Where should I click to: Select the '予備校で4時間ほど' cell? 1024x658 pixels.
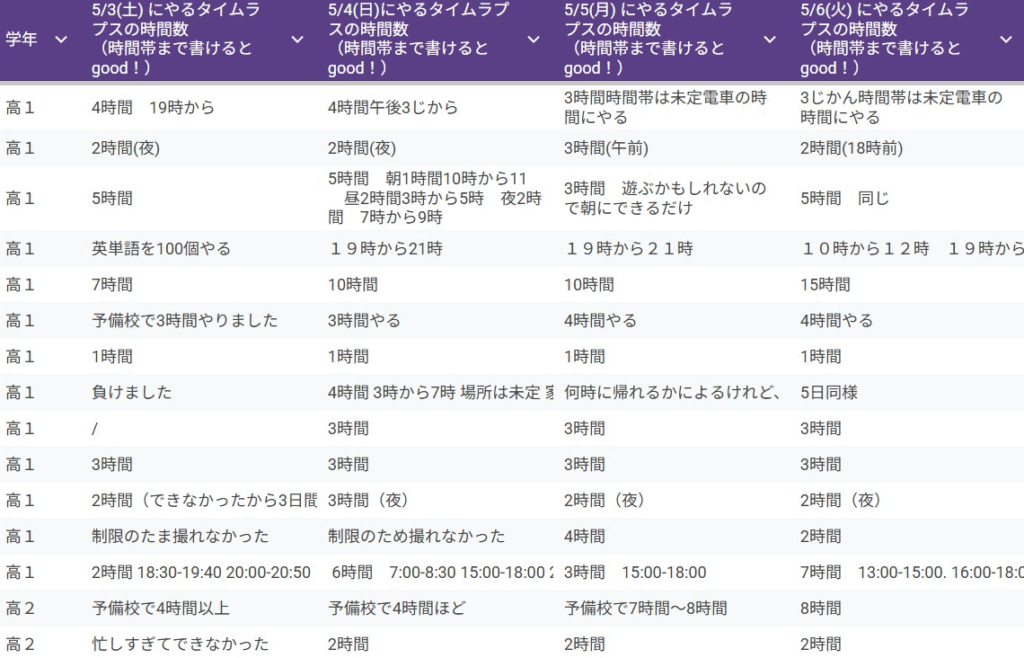[x=397, y=608]
